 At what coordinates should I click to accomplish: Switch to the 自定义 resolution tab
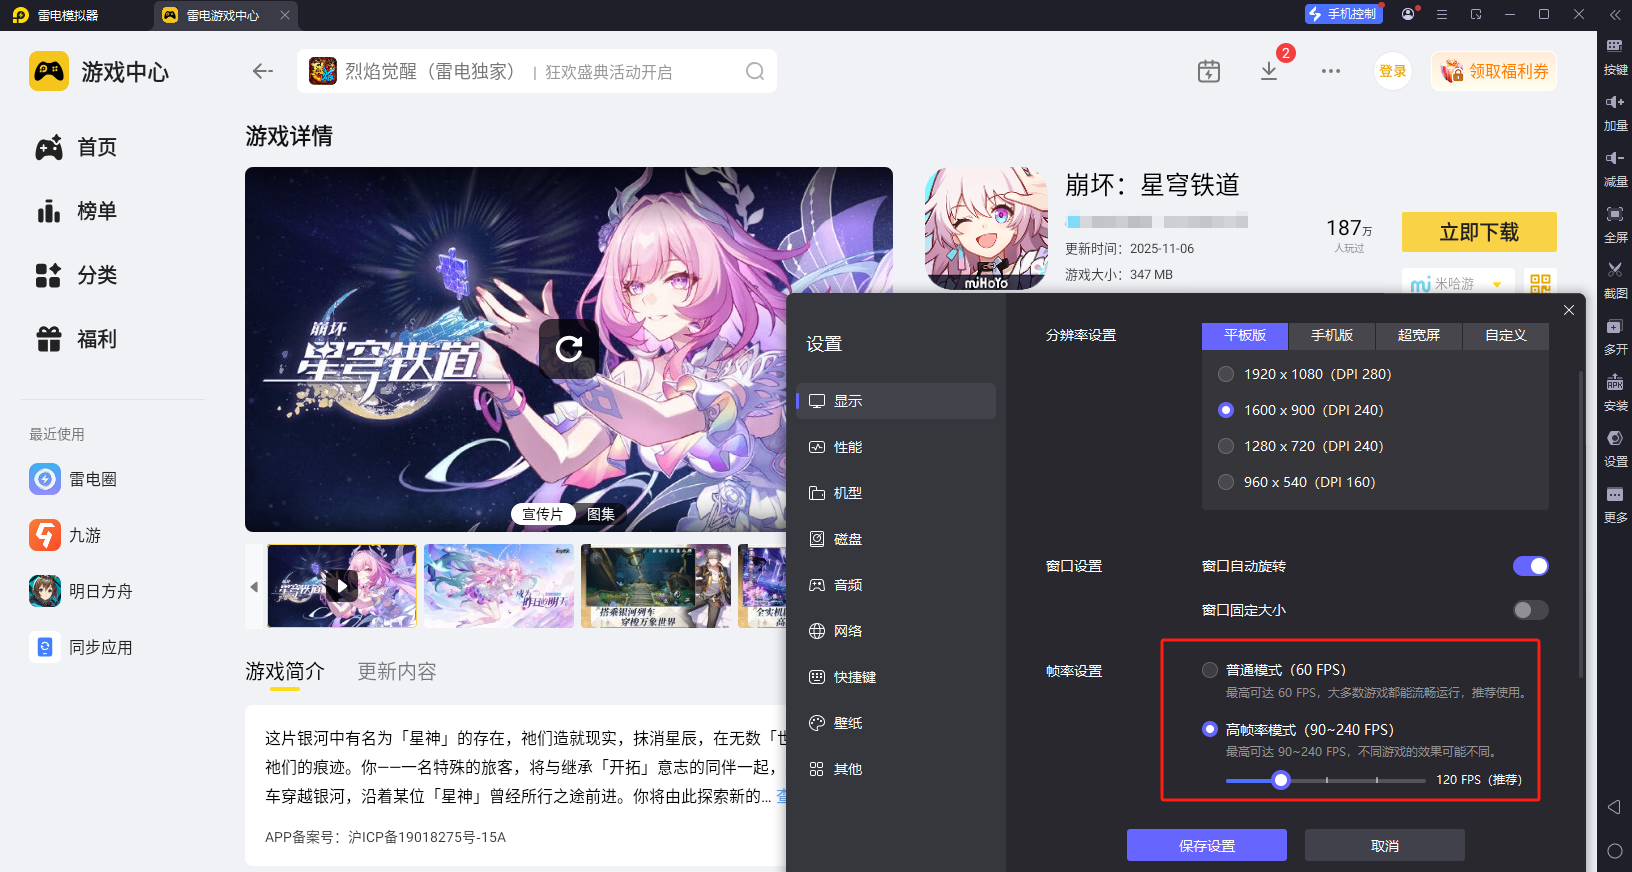(x=1506, y=335)
